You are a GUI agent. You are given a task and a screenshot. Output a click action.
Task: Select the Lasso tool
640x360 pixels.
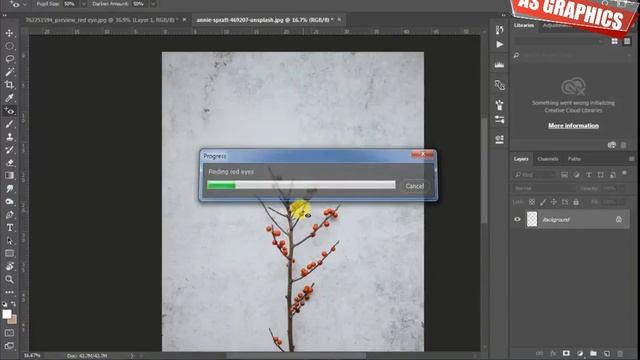[x=9, y=59]
